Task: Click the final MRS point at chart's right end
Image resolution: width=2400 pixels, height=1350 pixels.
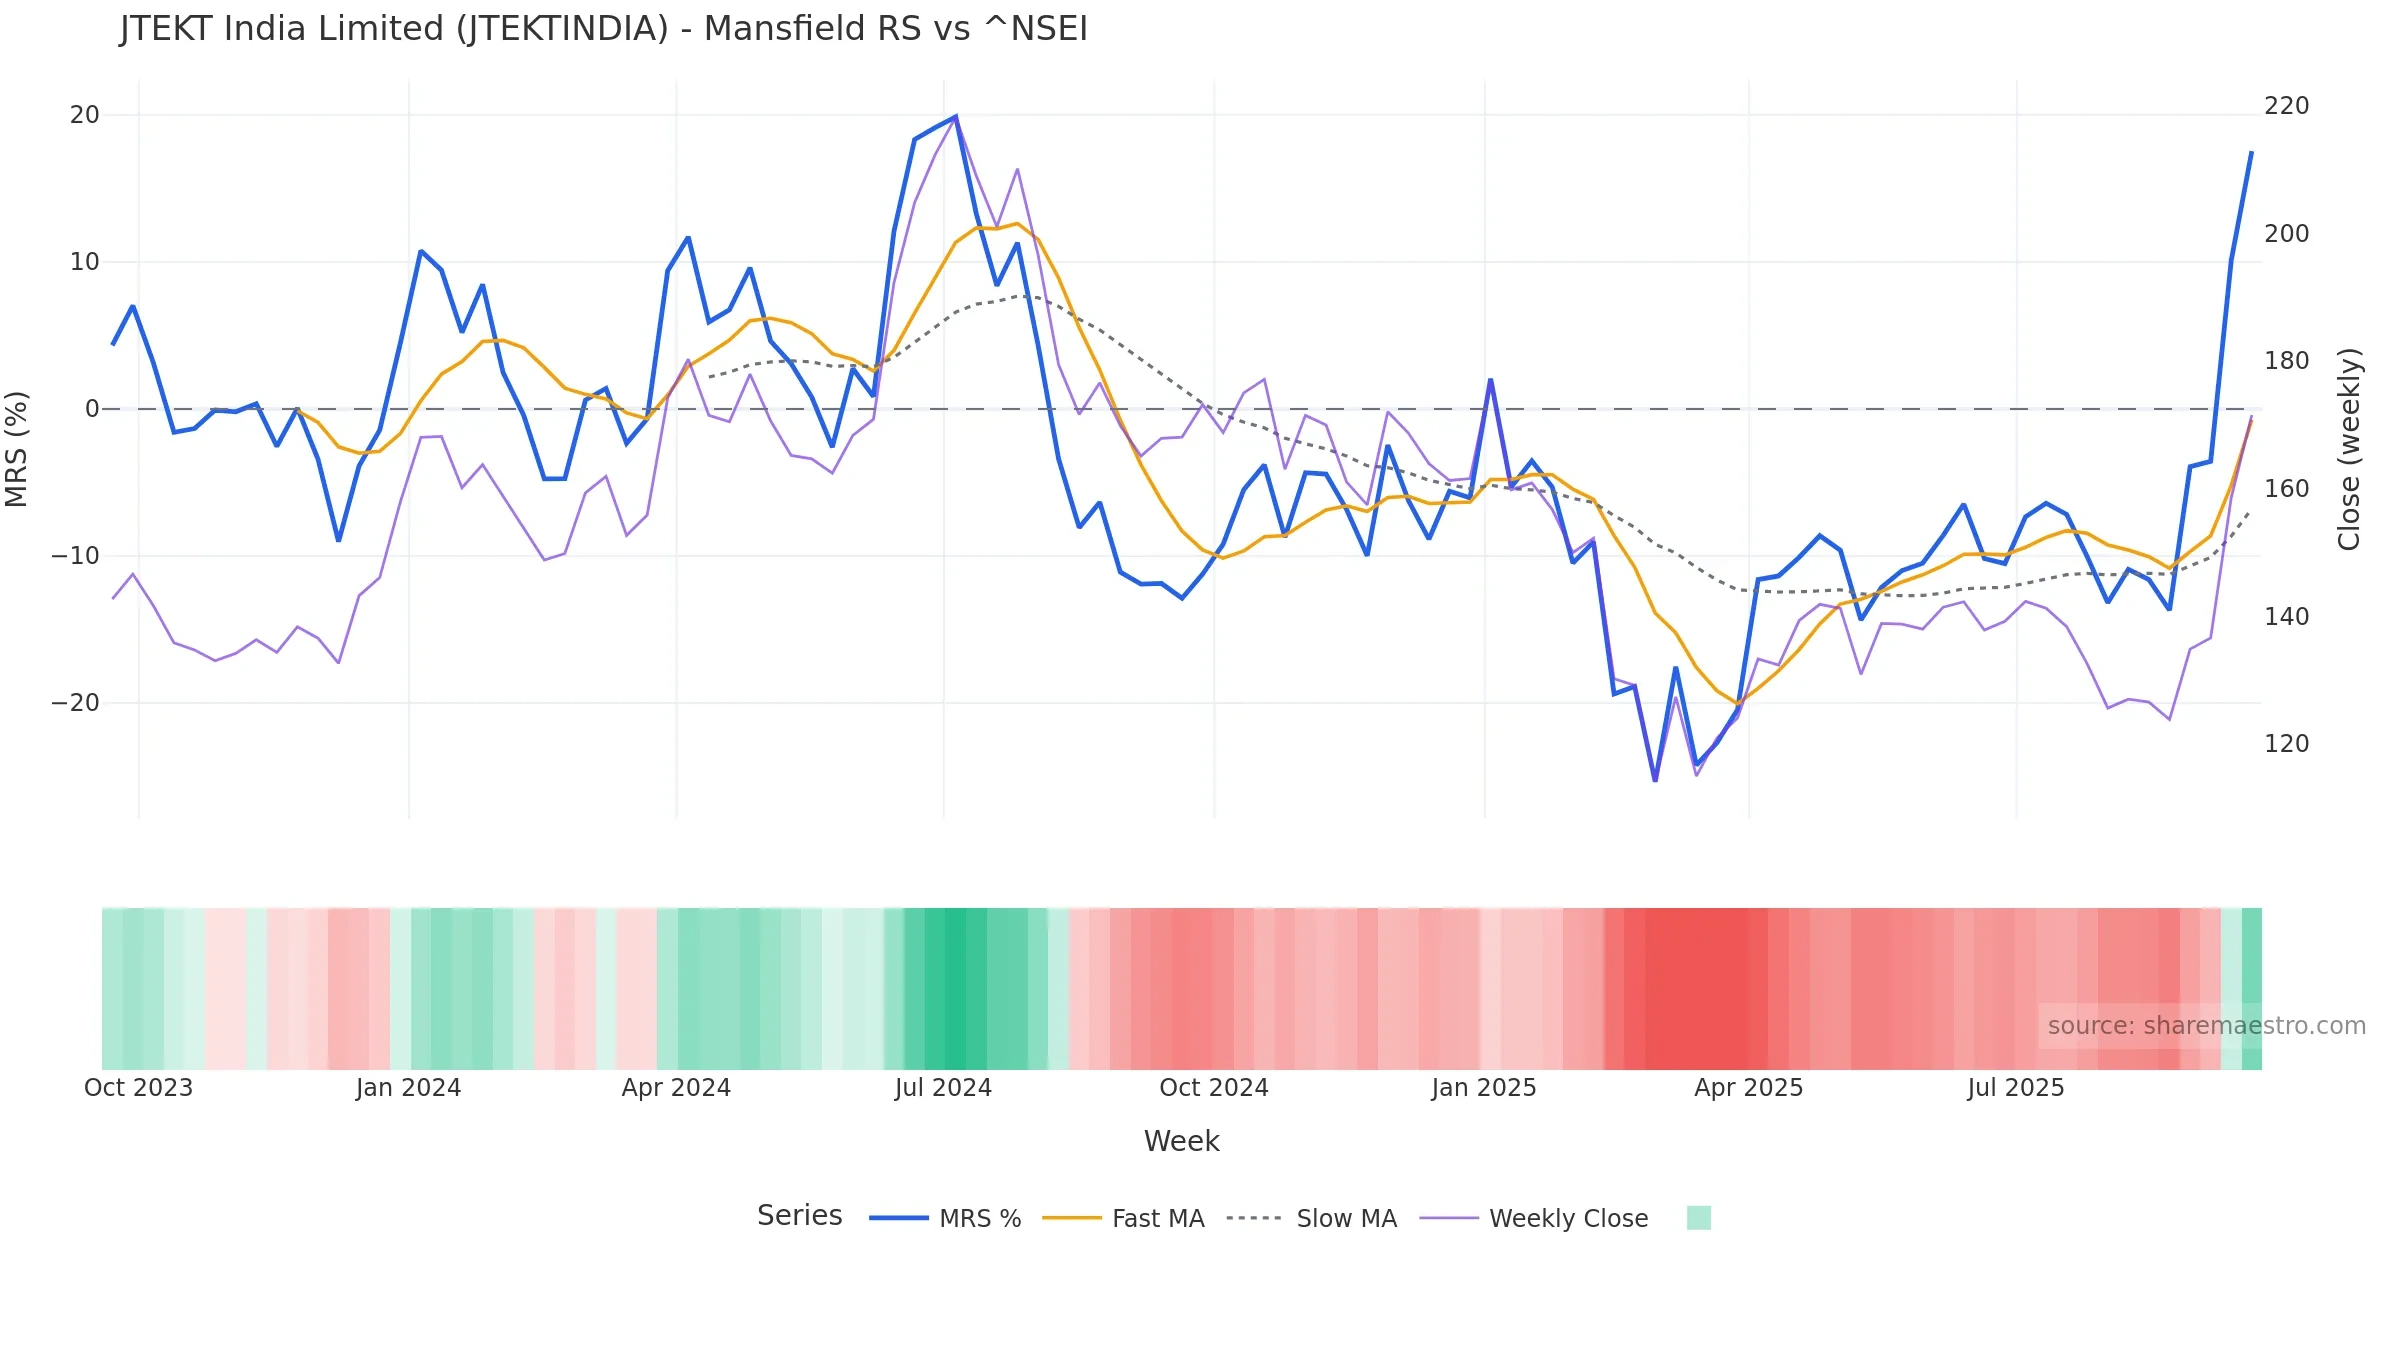Action: point(2251,152)
